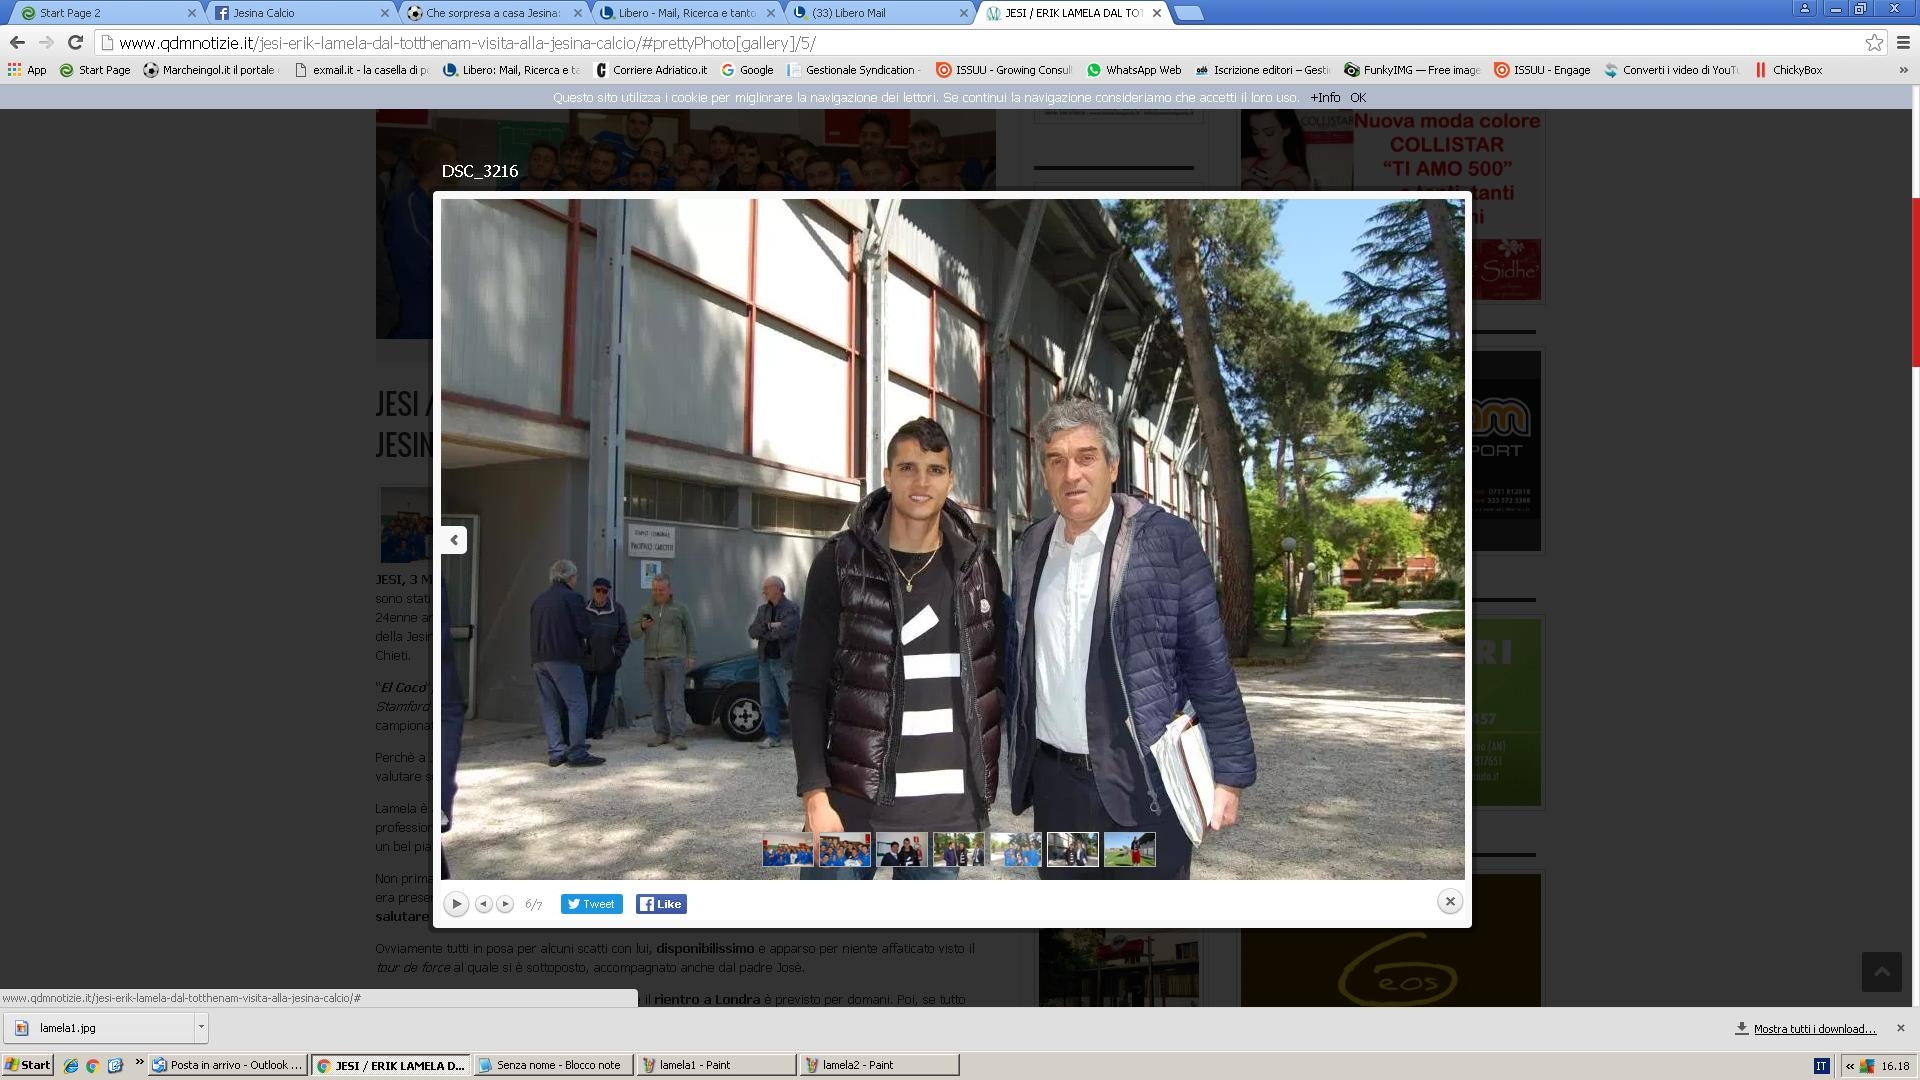Screen dimensions: 1920x1080
Task: Open the Libero: Mail, Ricerca bookmark
Action: (511, 70)
